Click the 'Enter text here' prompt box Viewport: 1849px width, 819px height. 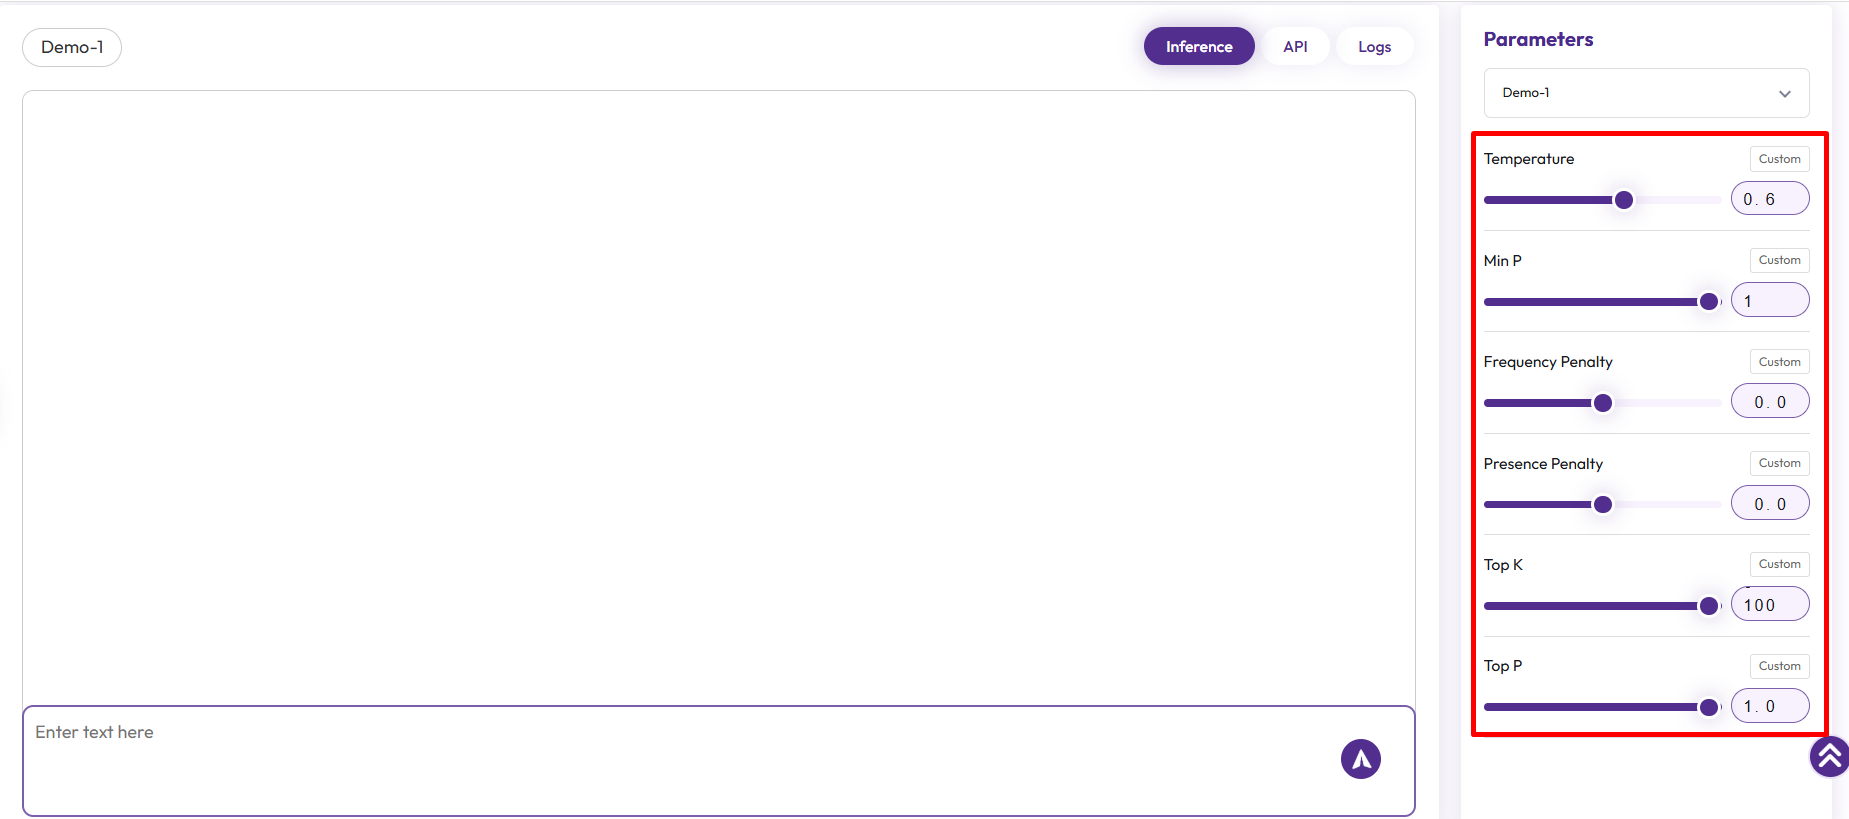(x=680, y=759)
